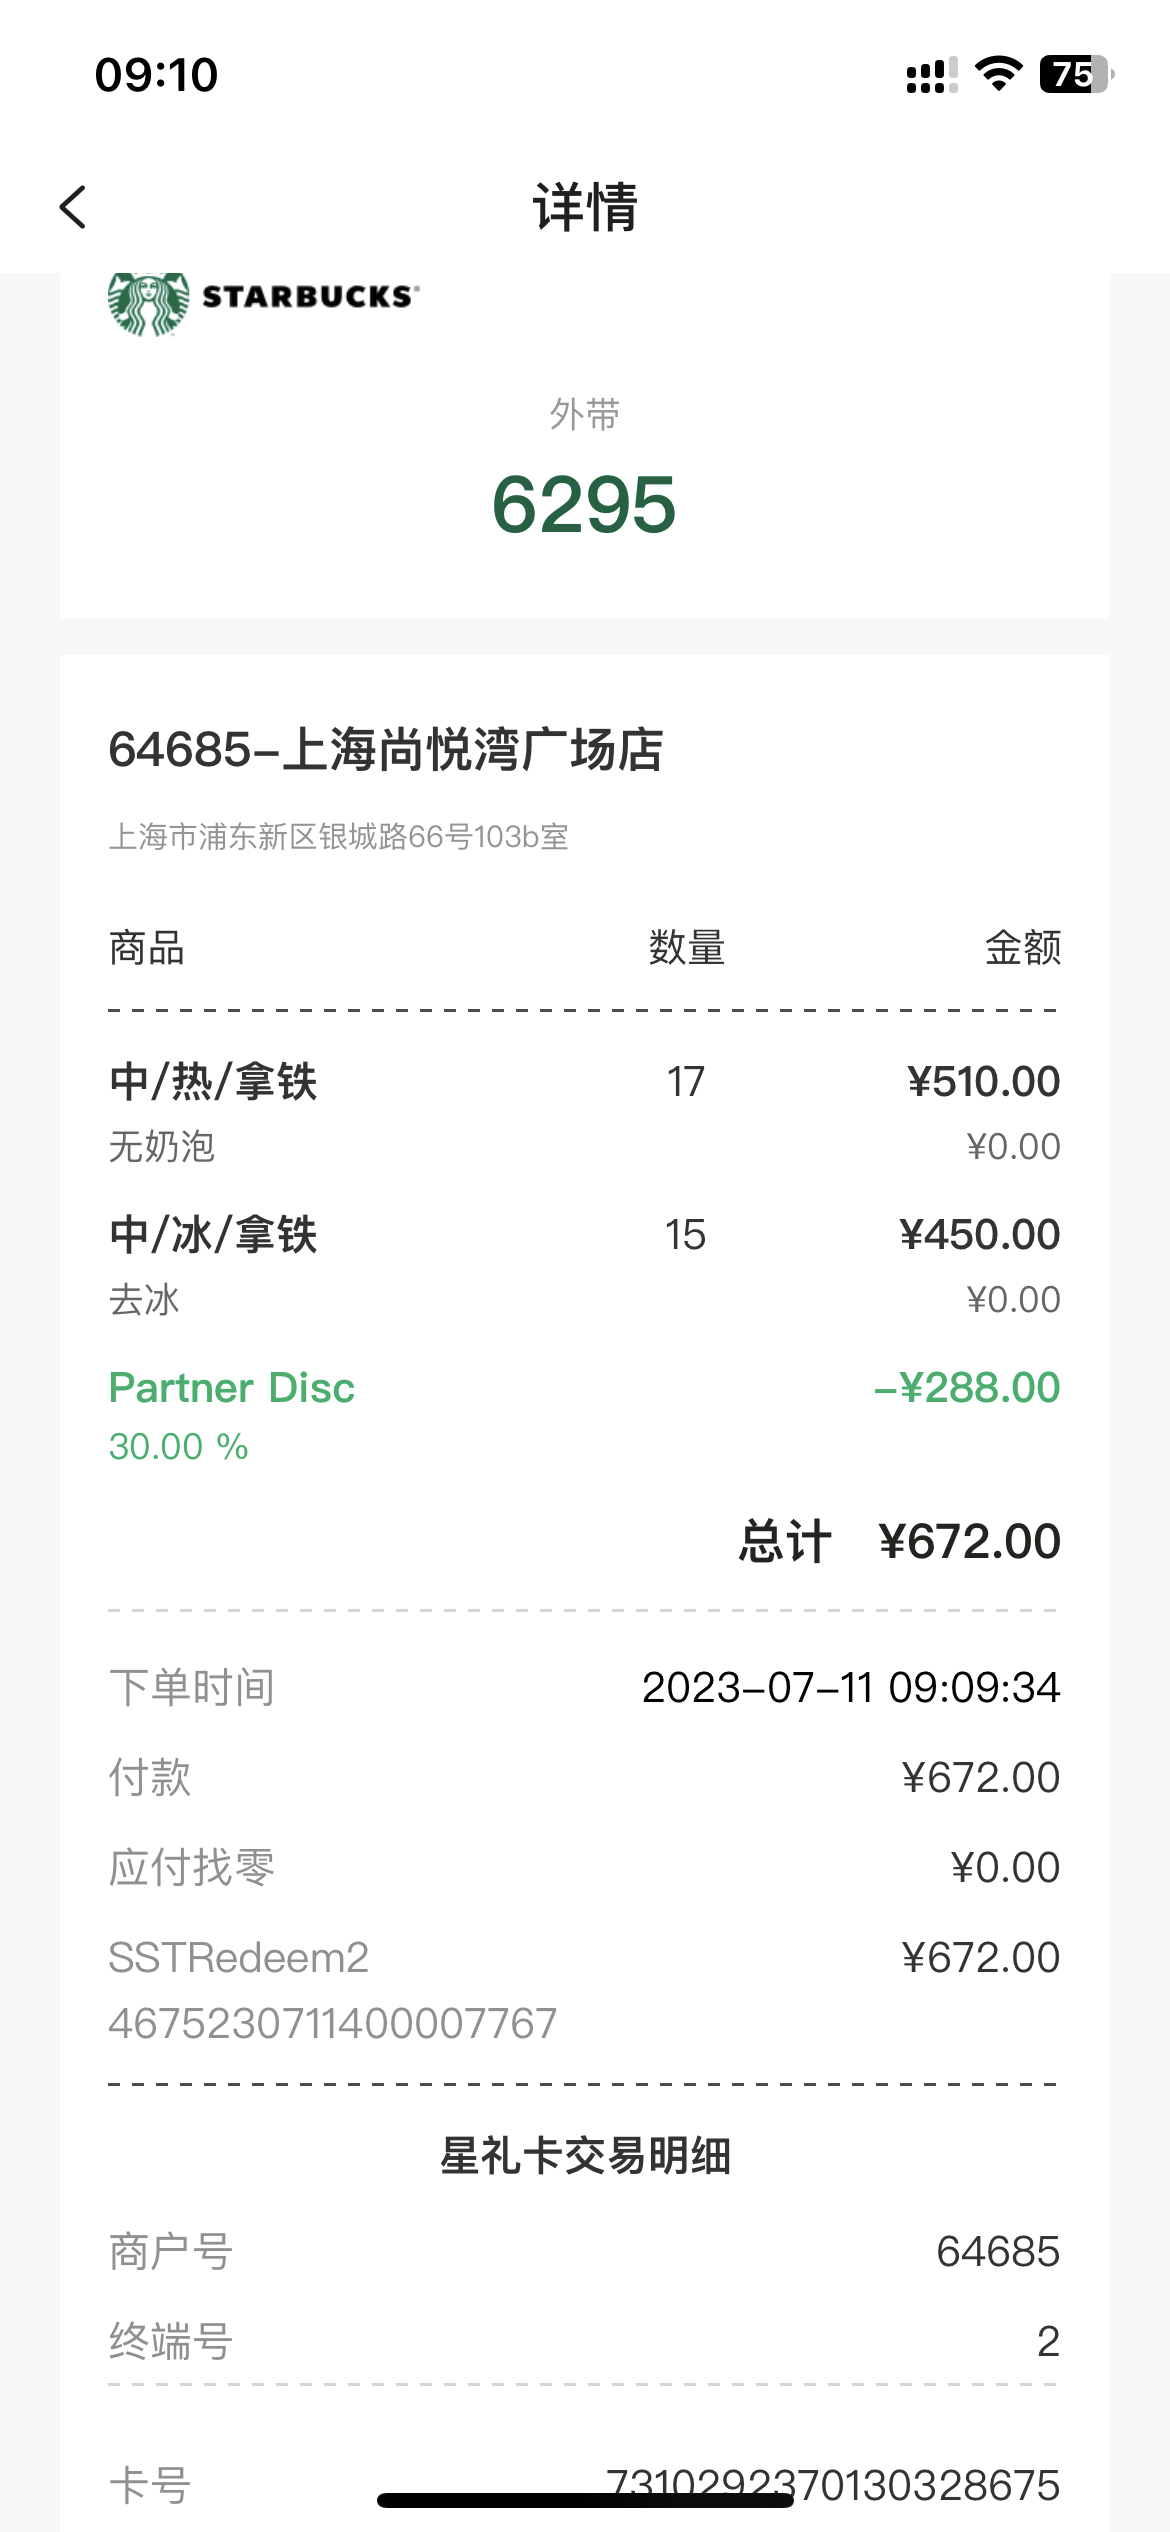Viewport: 1170px width, 2532px height.
Task: Tap the battery level indicator
Action: point(1077,74)
